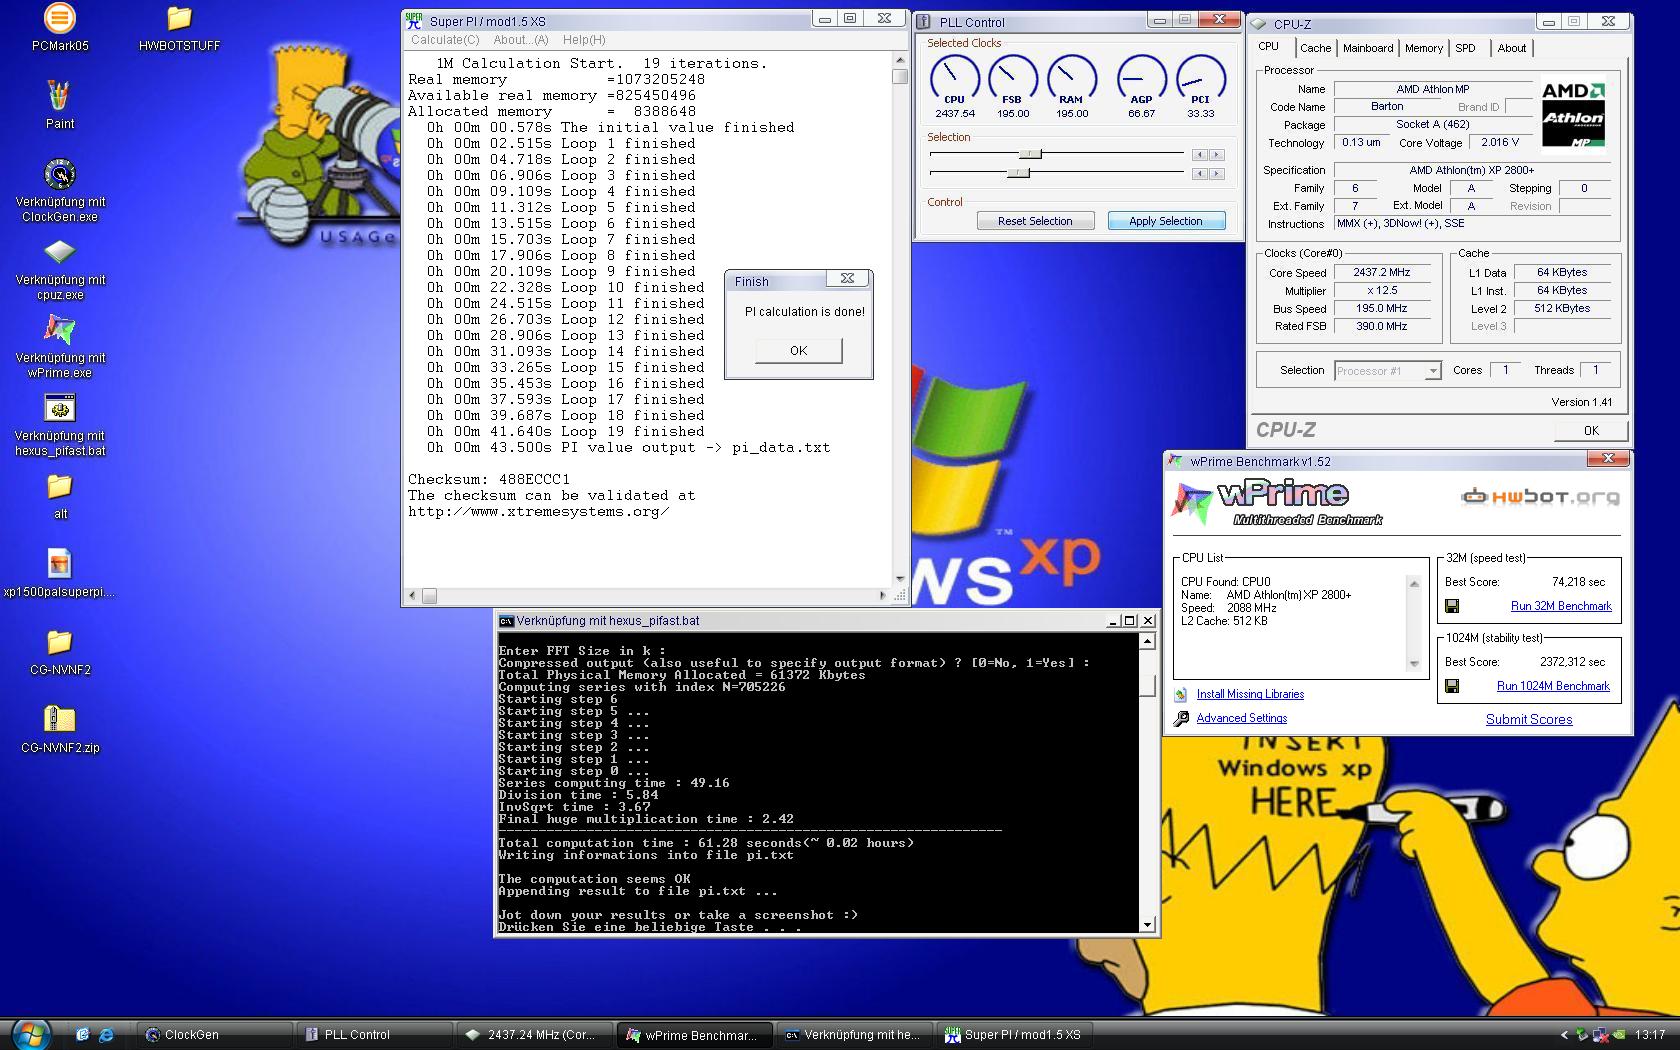Click the save icon for the 32M score
Viewport: 1680px width, 1050px height.
[x=1452, y=606]
